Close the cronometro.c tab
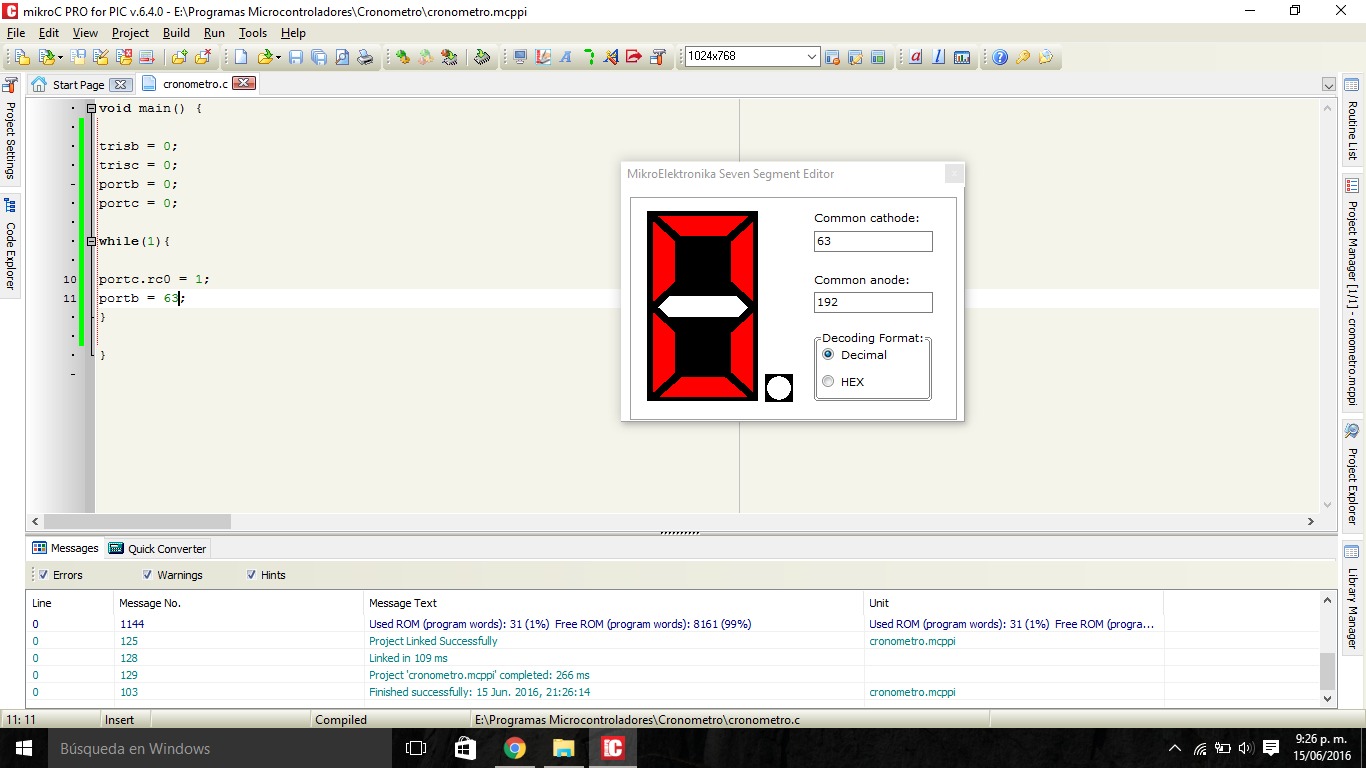This screenshot has height=768, width=1366. (243, 84)
